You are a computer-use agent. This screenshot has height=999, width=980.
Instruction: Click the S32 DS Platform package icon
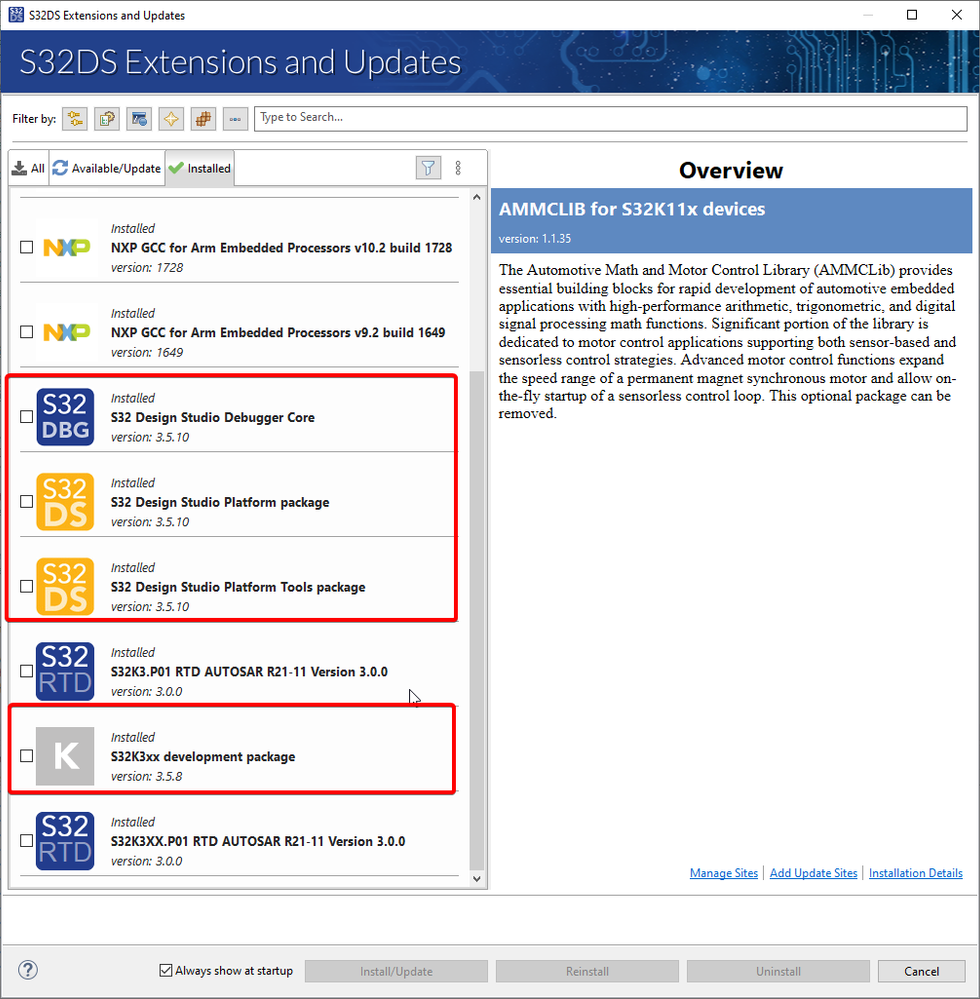(65, 501)
